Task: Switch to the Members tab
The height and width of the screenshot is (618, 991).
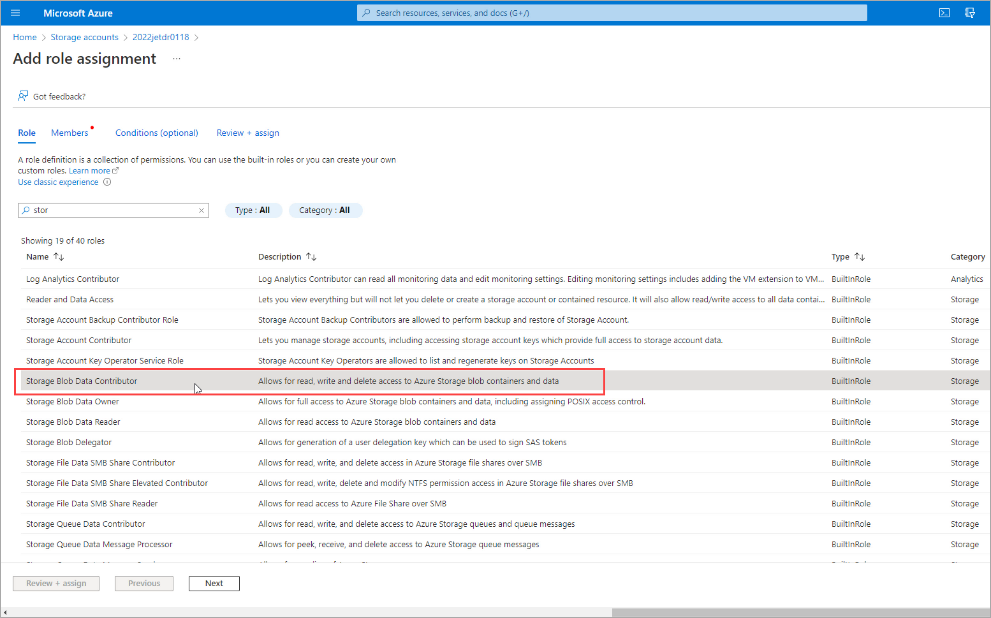Action: coord(70,133)
